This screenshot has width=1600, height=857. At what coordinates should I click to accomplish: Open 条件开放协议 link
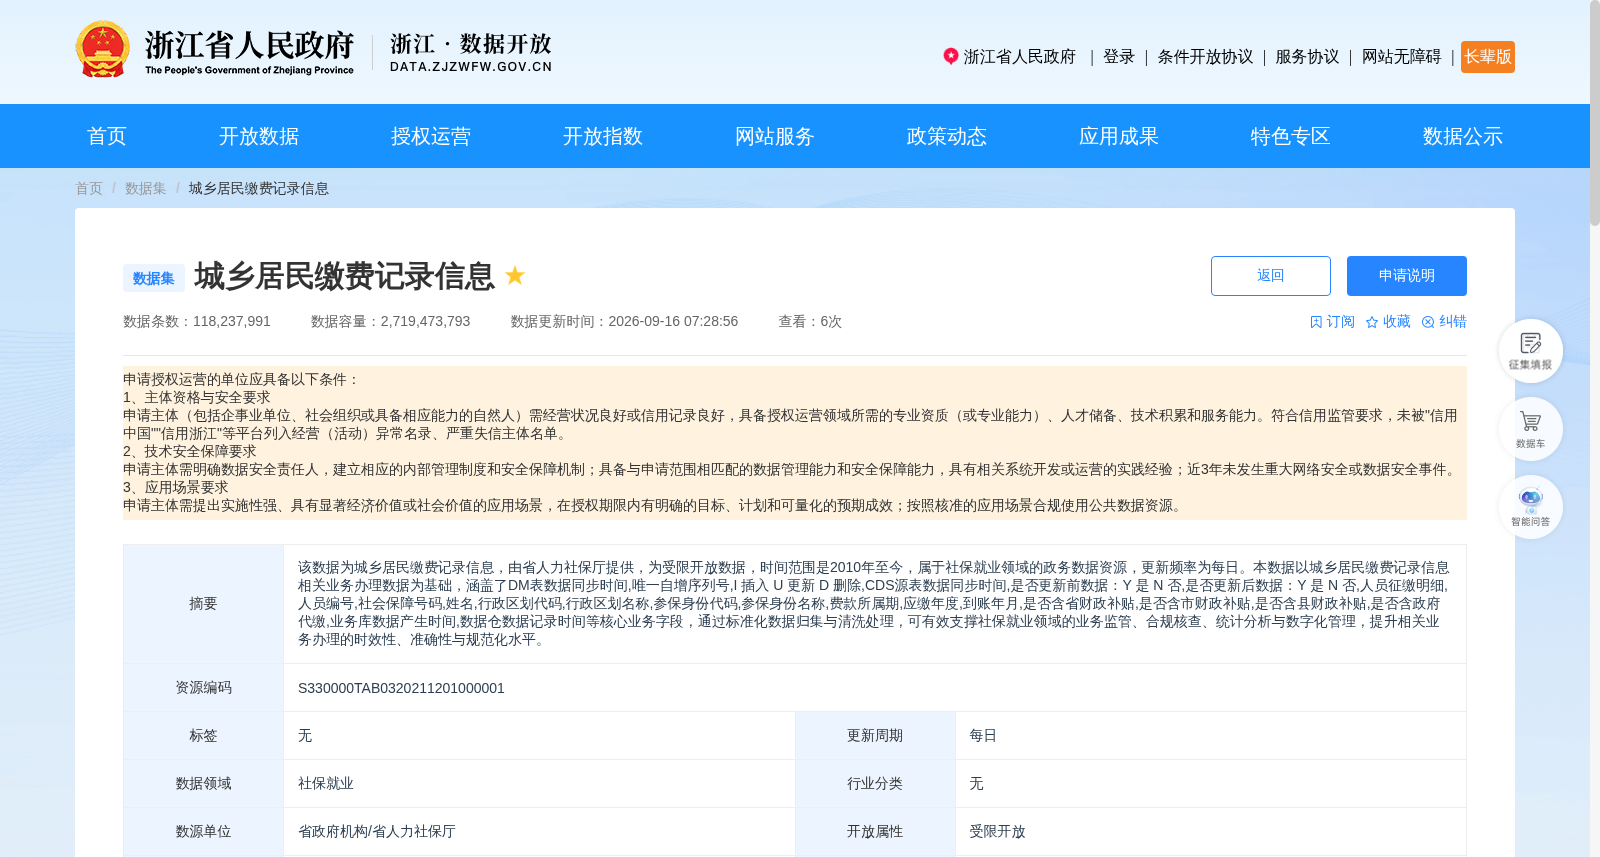click(x=1205, y=57)
